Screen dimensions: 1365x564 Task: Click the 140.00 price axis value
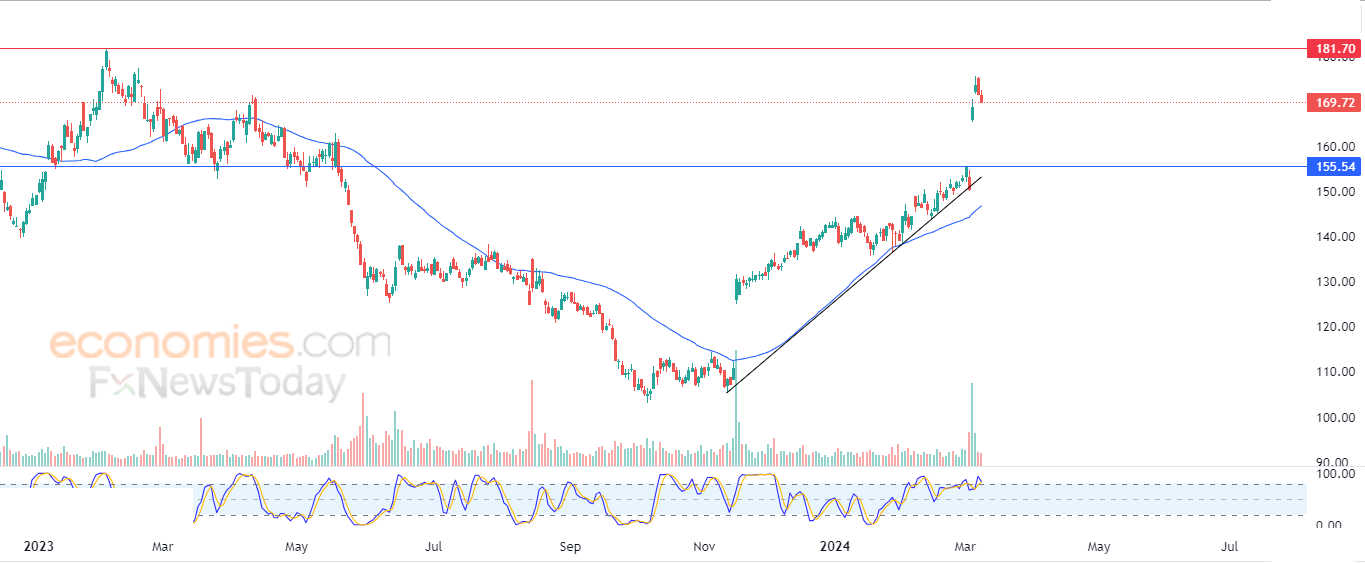coord(1336,237)
